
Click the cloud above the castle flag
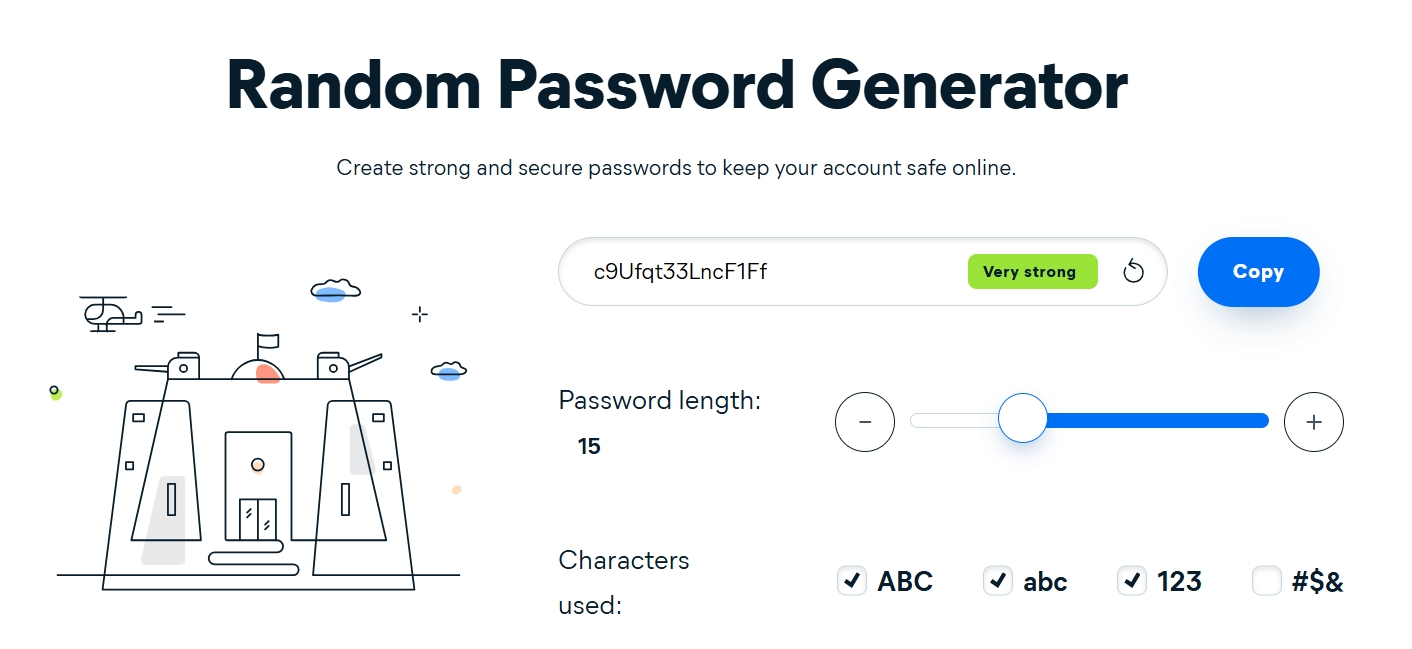coord(335,290)
